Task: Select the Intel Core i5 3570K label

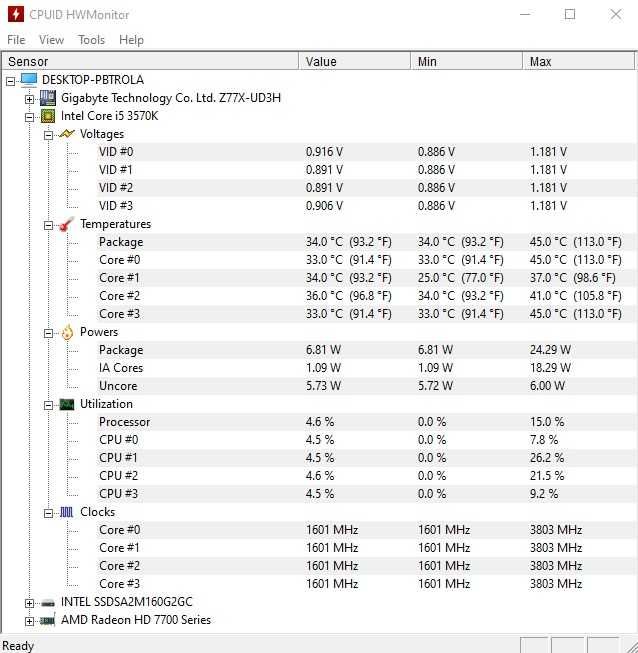Action: tap(110, 116)
